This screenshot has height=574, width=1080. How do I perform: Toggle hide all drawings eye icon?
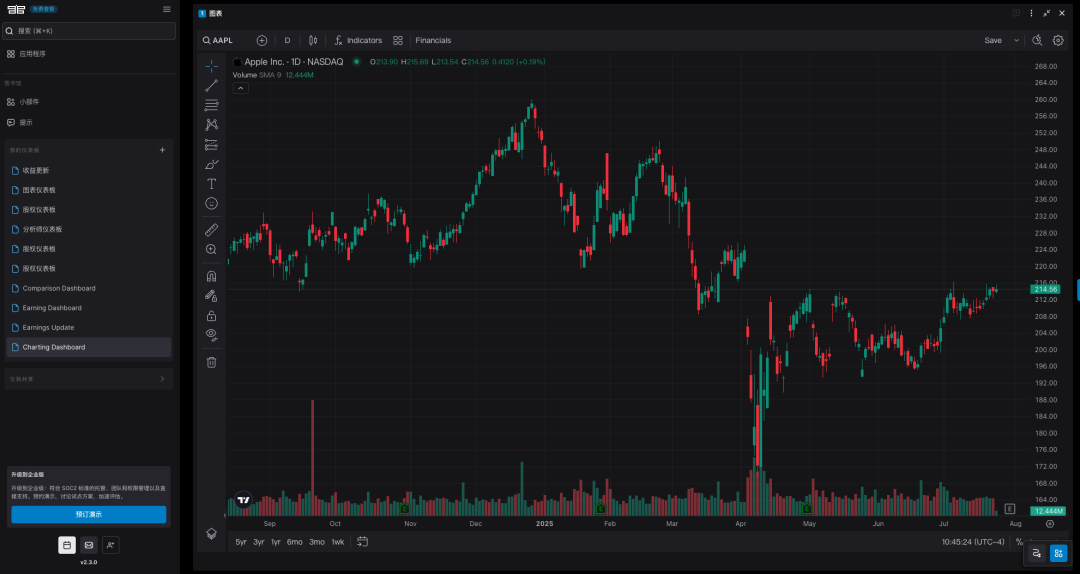coord(211,334)
